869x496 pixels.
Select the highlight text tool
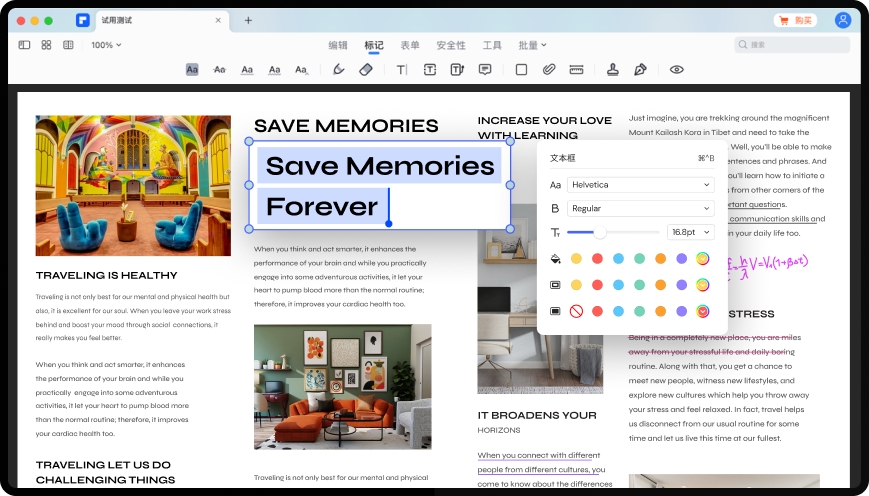(x=192, y=70)
